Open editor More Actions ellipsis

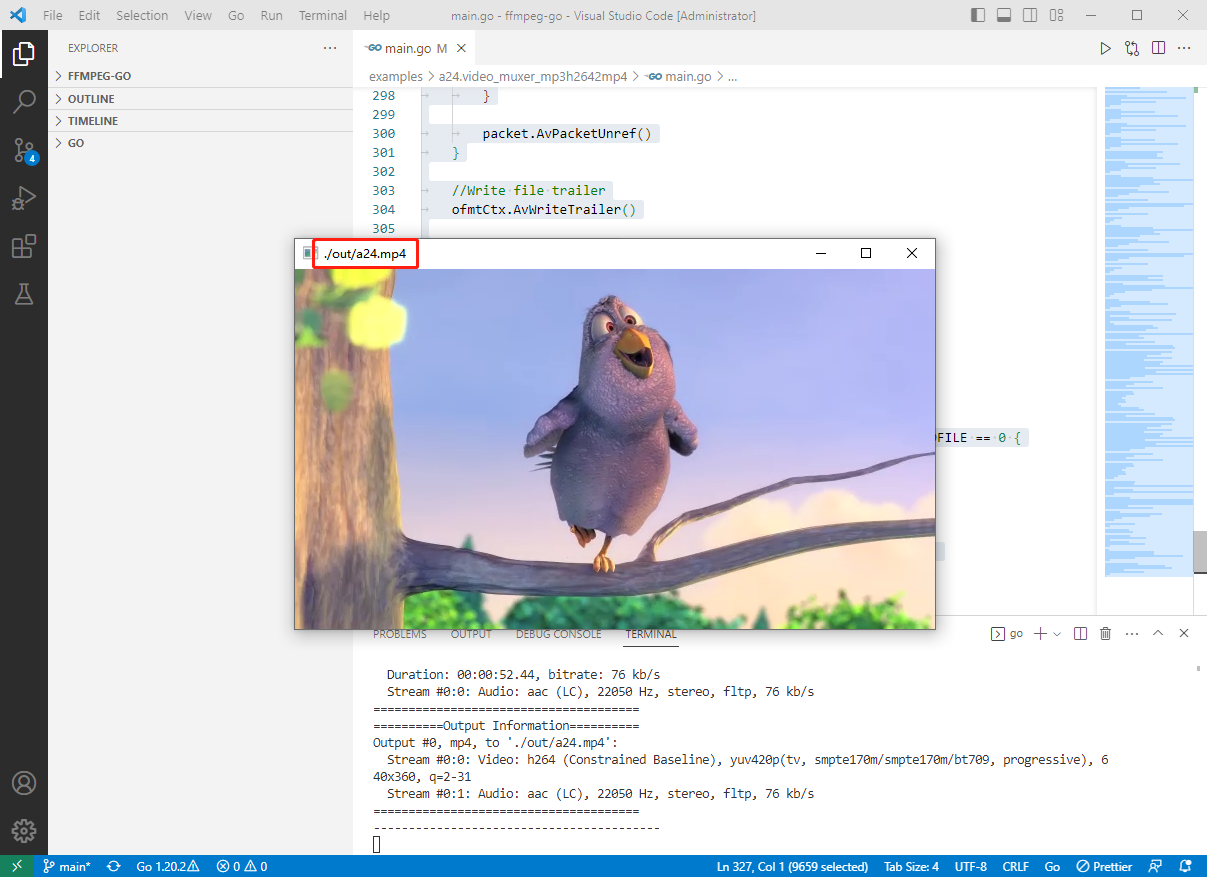tap(1184, 48)
